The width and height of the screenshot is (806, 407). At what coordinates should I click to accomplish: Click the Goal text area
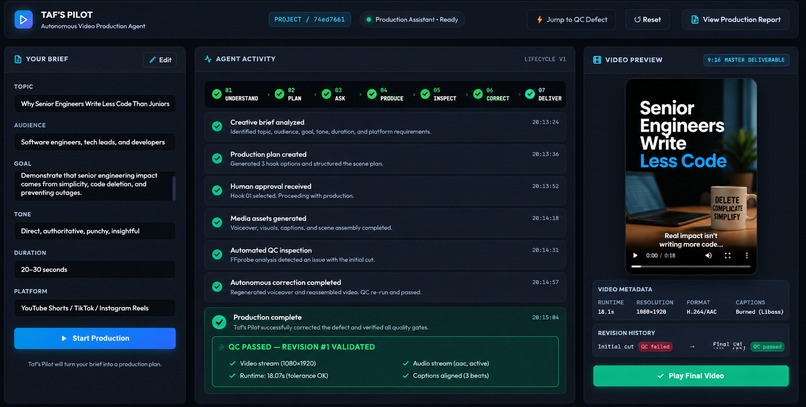[x=93, y=186]
